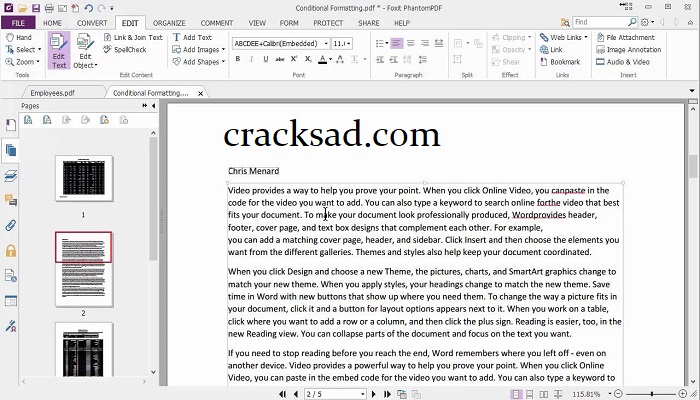Screen dimensions: 700x400
Task: Open the Security sidebar panel
Action: (x=11, y=251)
